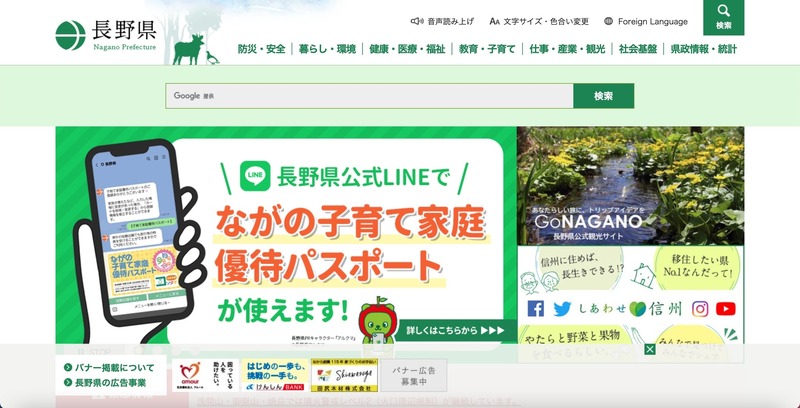Open the Facebook icon link
800x408 pixels.
536,309
